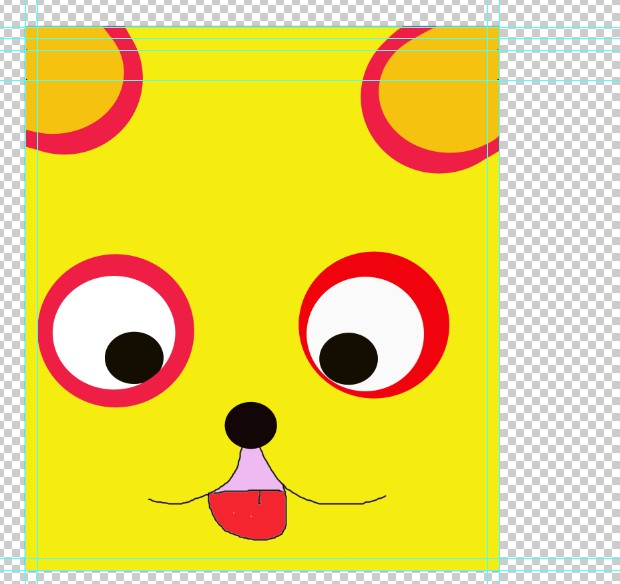Click the vertical dividing line inside tongue

260,497
